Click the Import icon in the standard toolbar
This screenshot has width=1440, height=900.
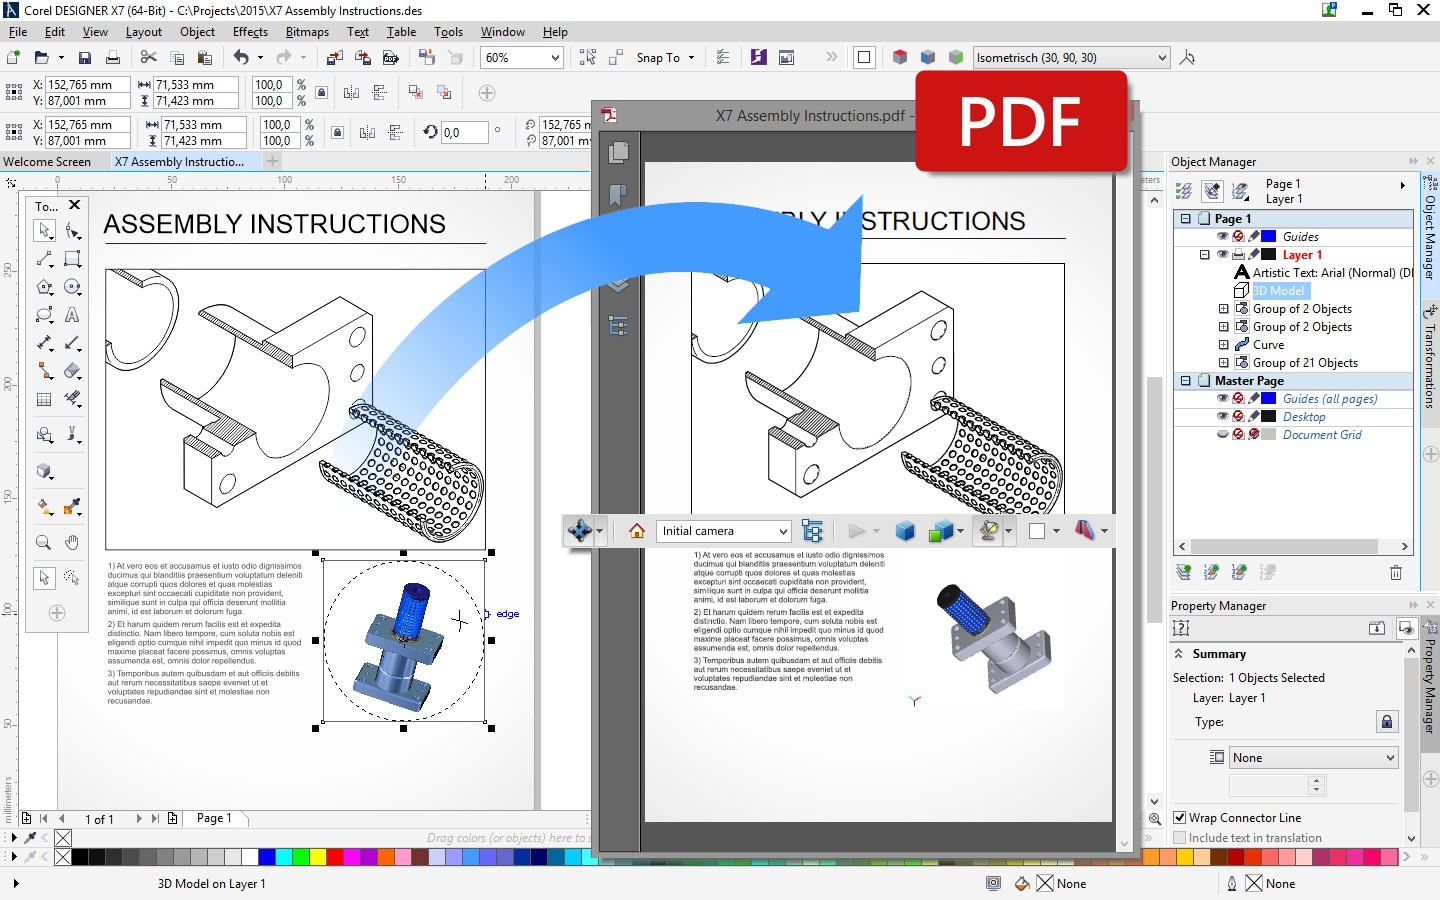(x=335, y=58)
